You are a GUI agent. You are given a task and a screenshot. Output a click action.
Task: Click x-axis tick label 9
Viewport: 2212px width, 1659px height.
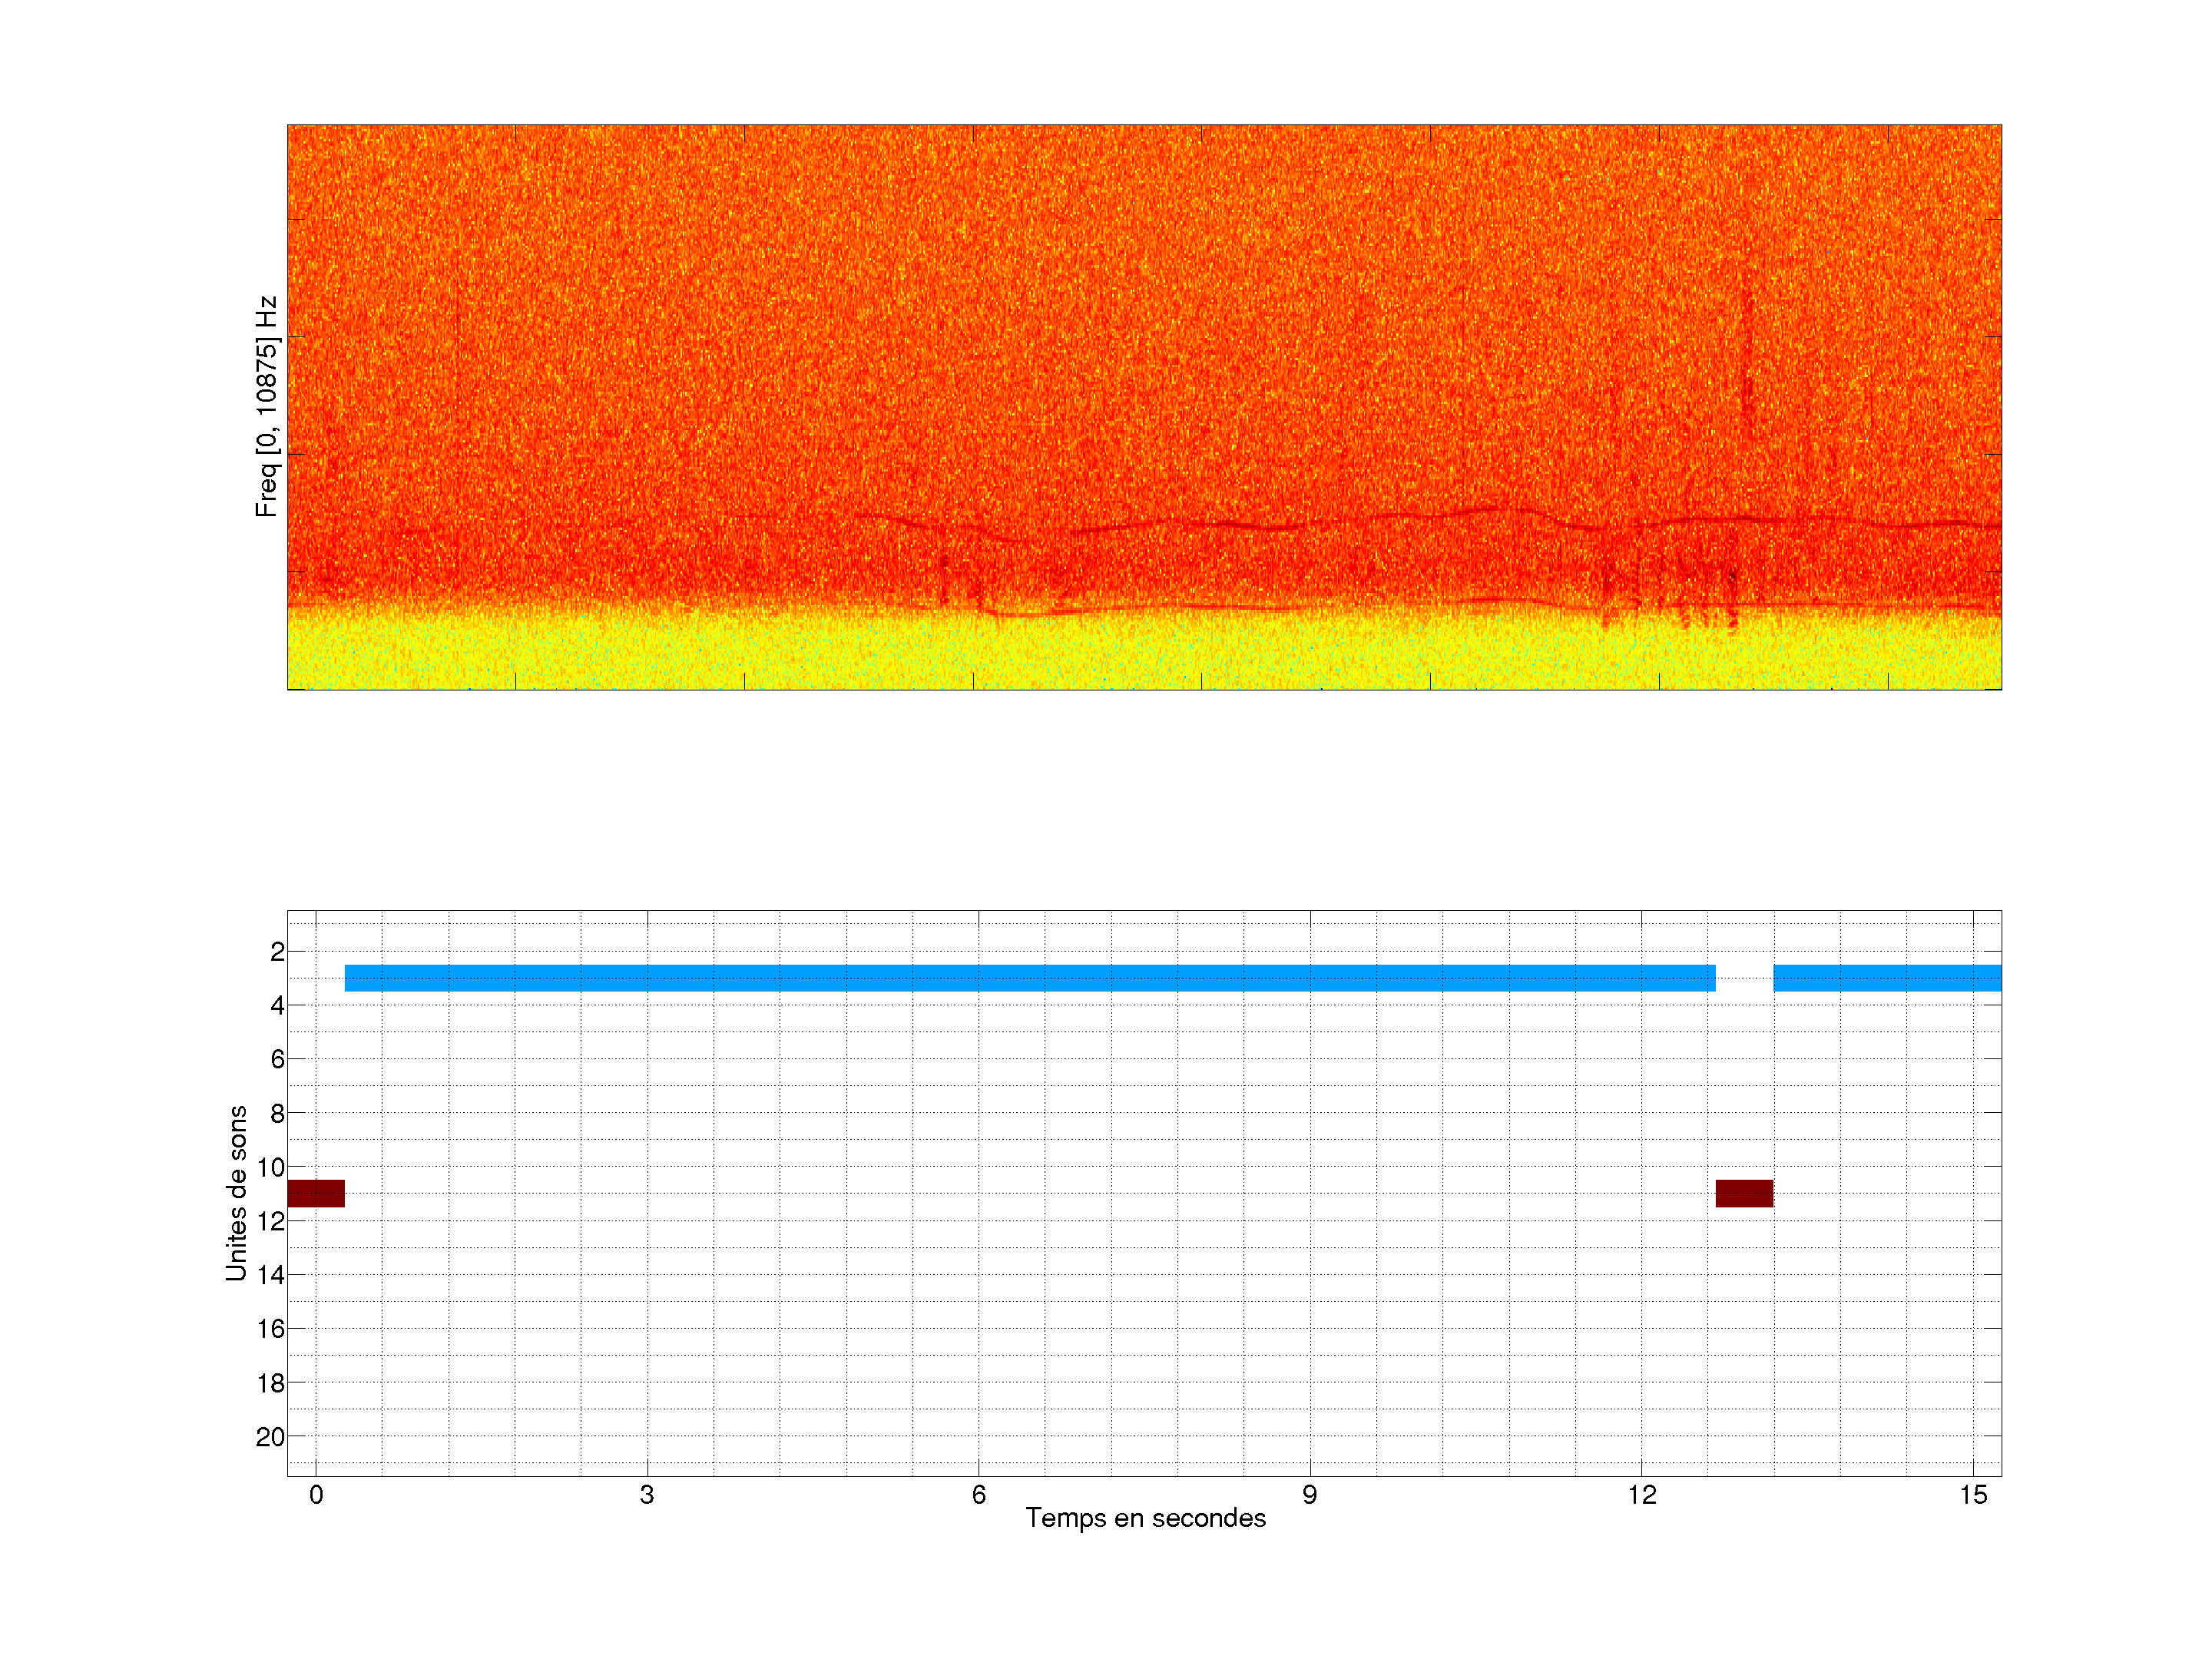(1309, 1495)
